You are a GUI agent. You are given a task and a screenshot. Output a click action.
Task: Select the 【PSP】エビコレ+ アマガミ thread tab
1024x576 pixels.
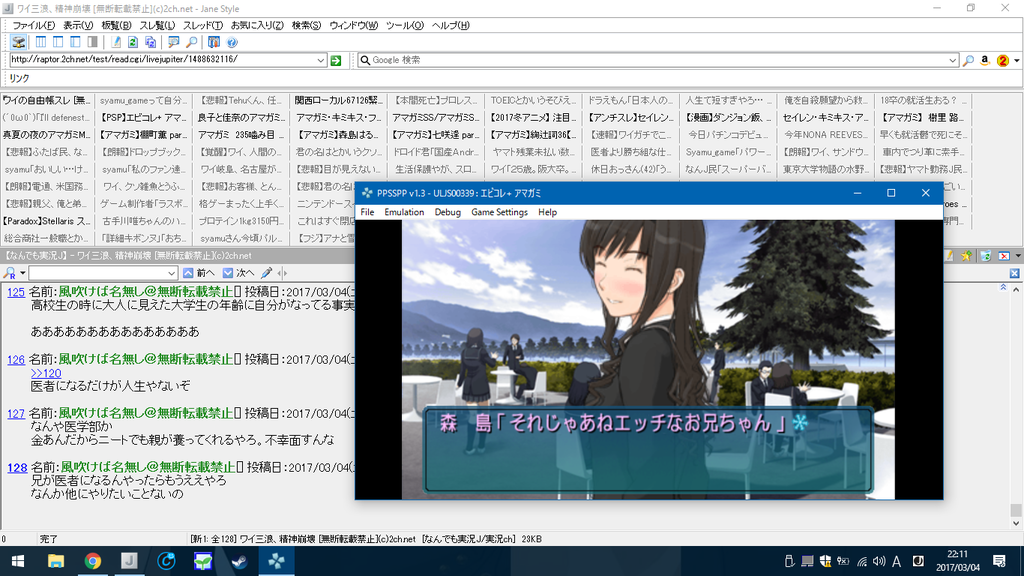point(144,118)
